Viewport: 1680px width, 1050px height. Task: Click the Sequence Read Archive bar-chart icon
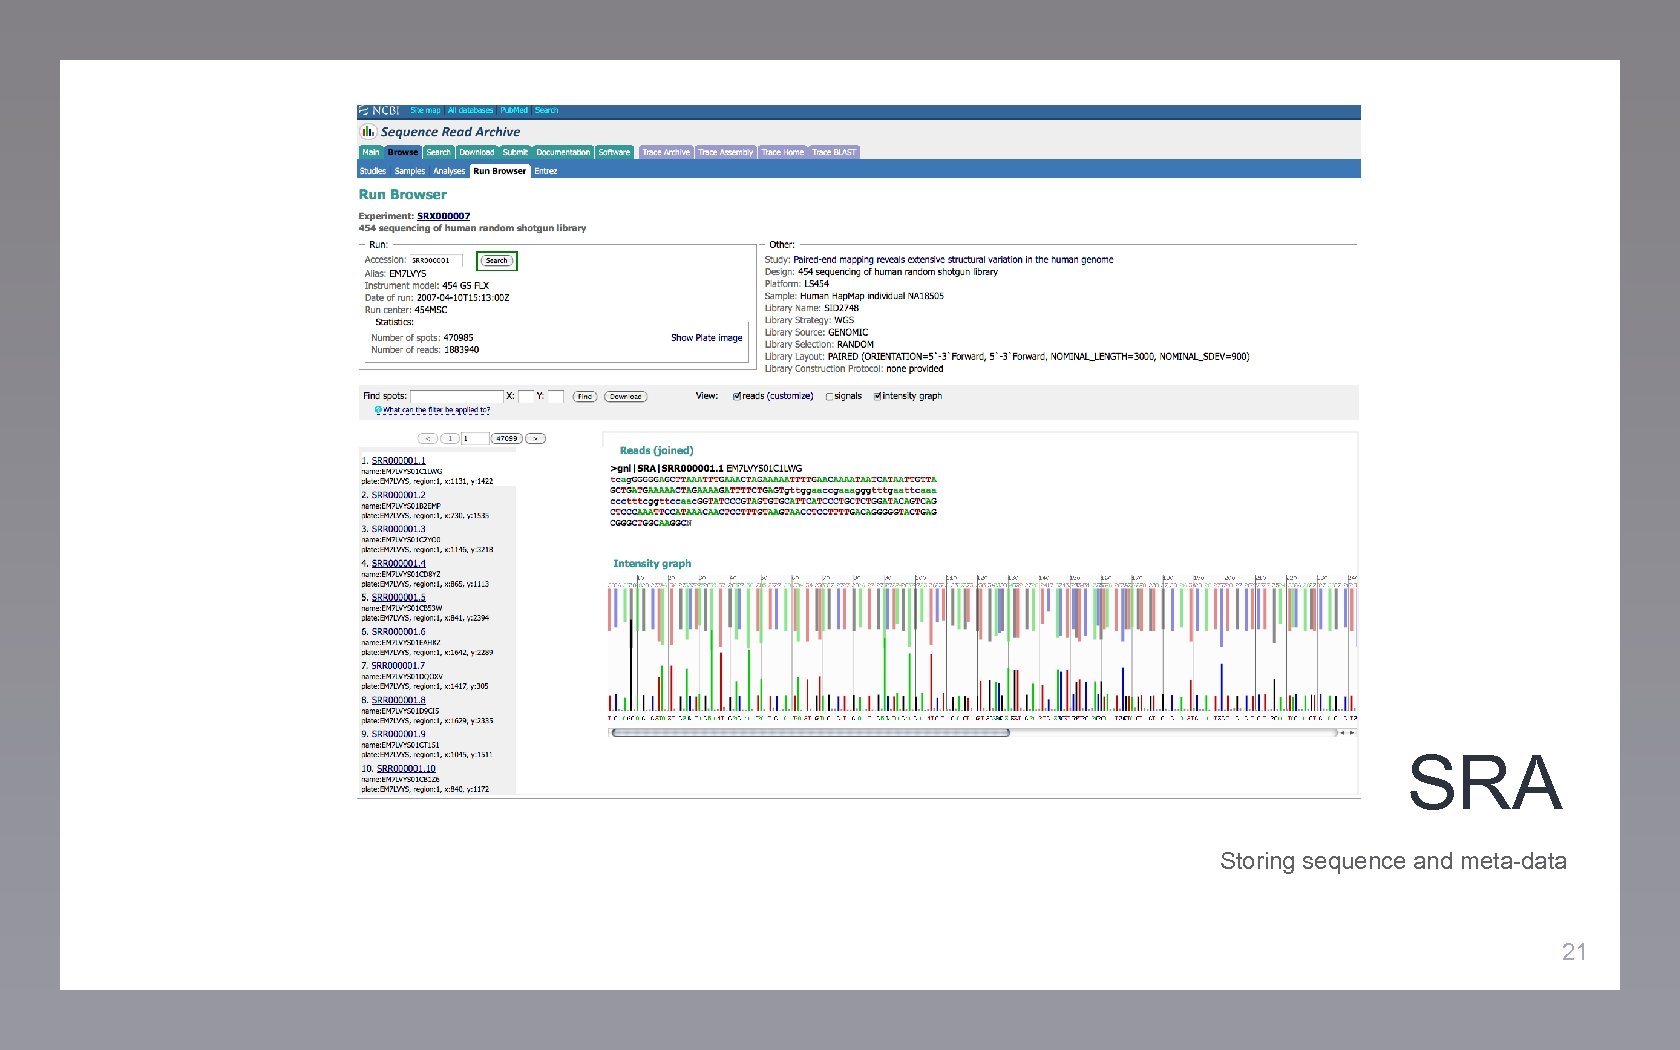click(368, 131)
